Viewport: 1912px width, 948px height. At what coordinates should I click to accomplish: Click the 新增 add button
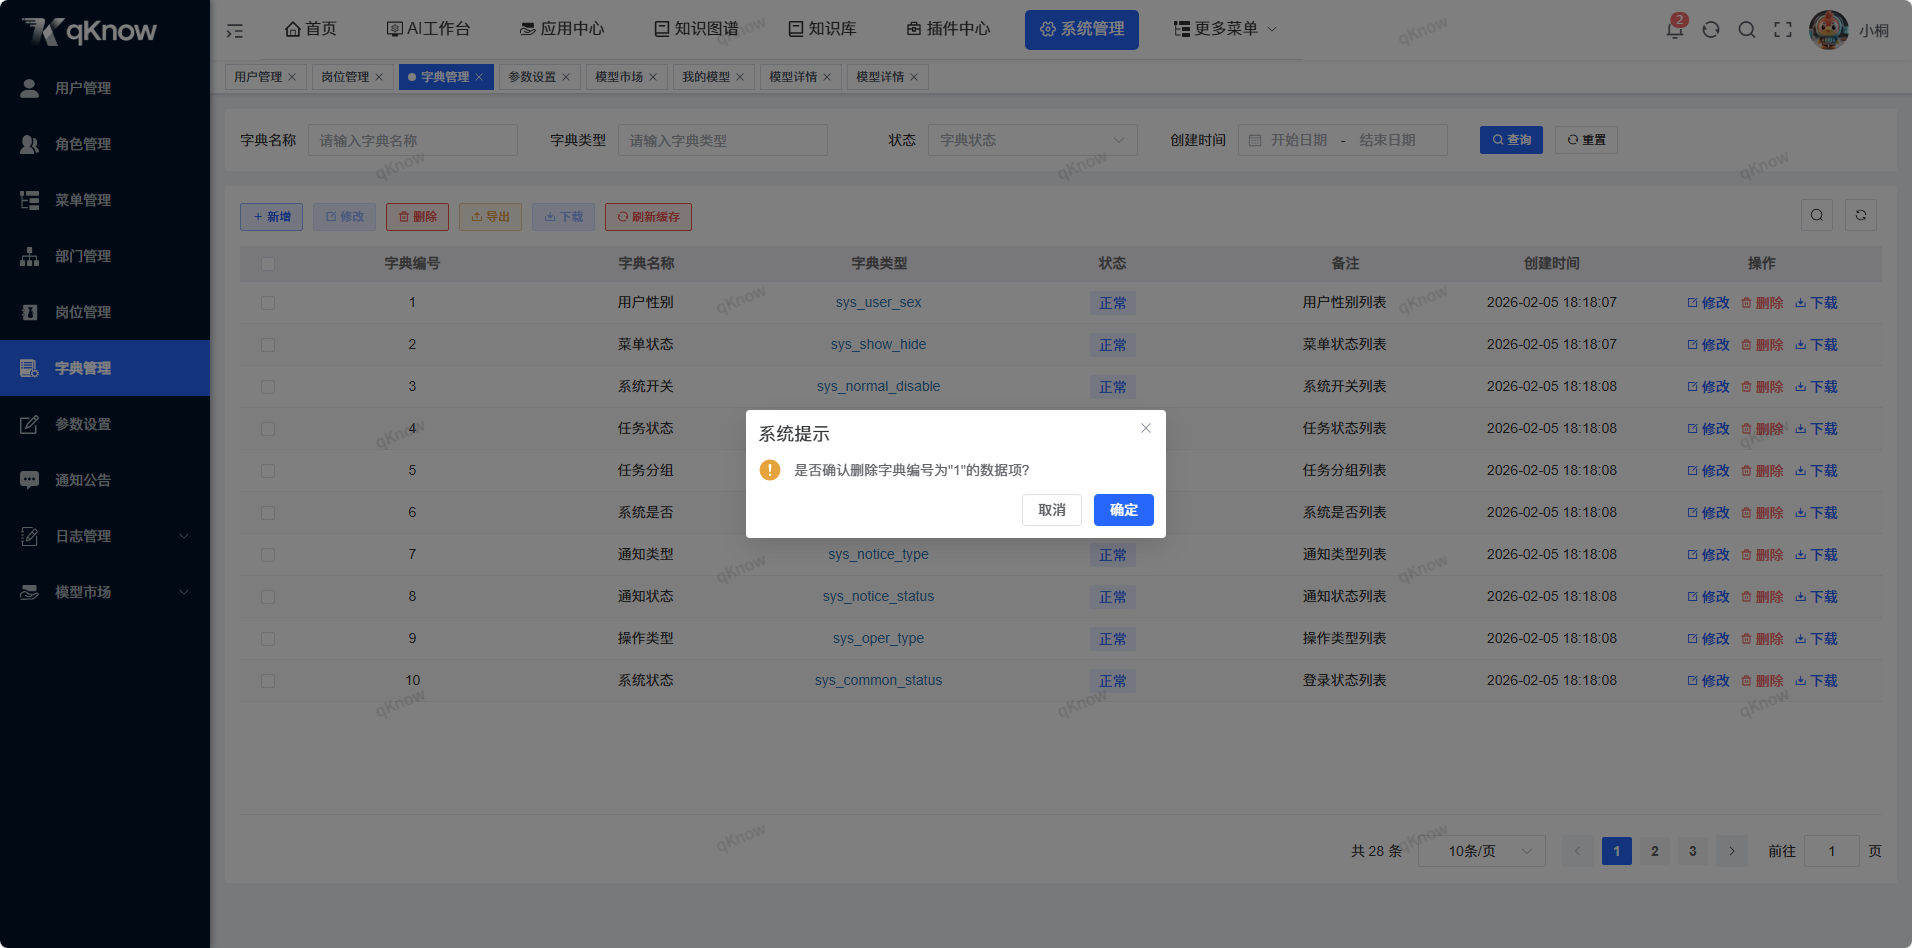coord(271,217)
